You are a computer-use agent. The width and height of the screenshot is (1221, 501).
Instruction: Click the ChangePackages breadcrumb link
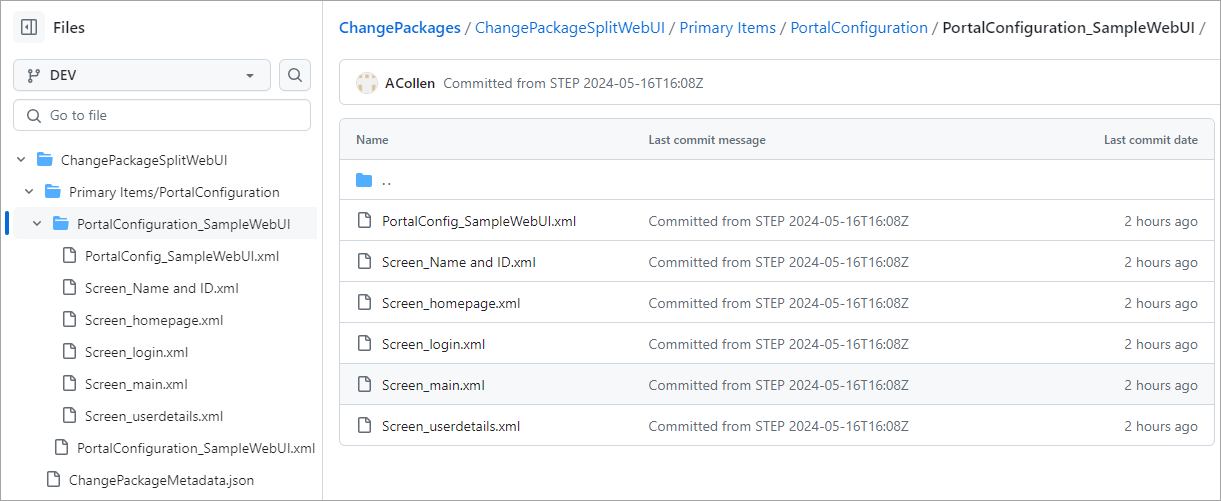coord(399,28)
